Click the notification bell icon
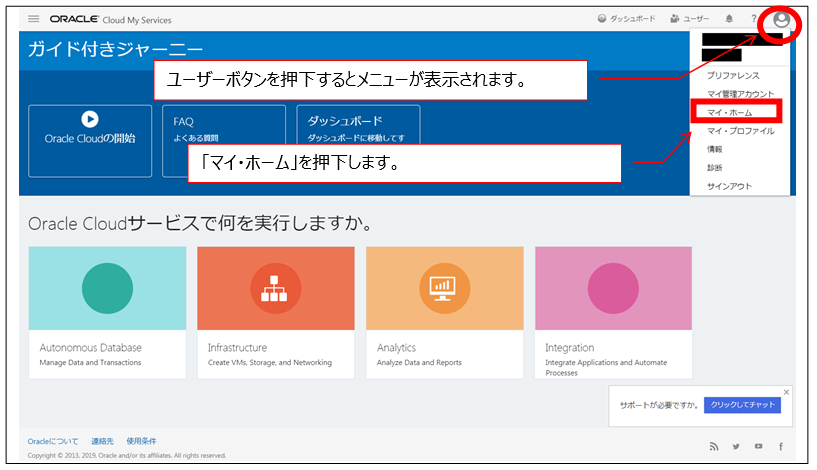The height and width of the screenshot is (470, 817). pyautogui.click(x=729, y=19)
